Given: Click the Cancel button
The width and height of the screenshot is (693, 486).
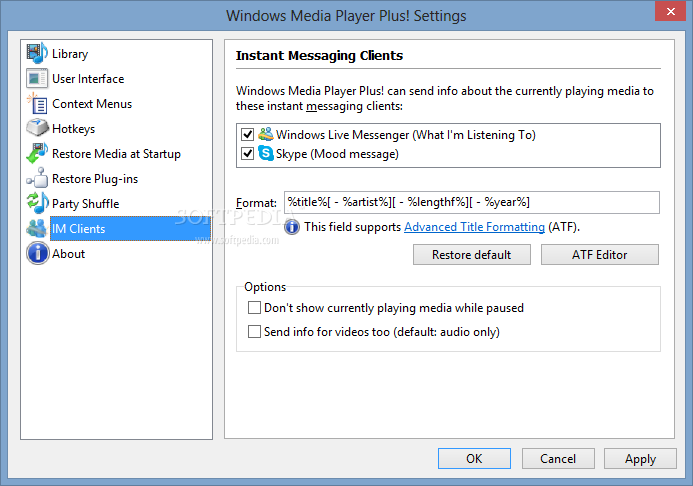Looking at the screenshot, I should 558,459.
